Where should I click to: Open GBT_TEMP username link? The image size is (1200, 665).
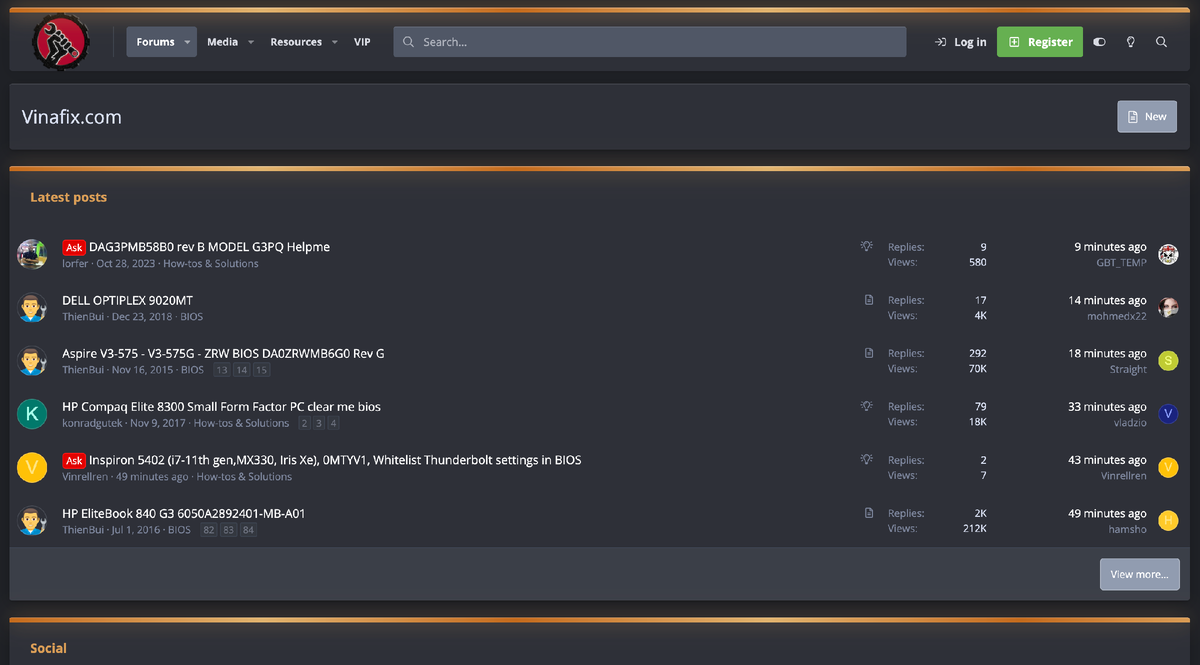1121,263
